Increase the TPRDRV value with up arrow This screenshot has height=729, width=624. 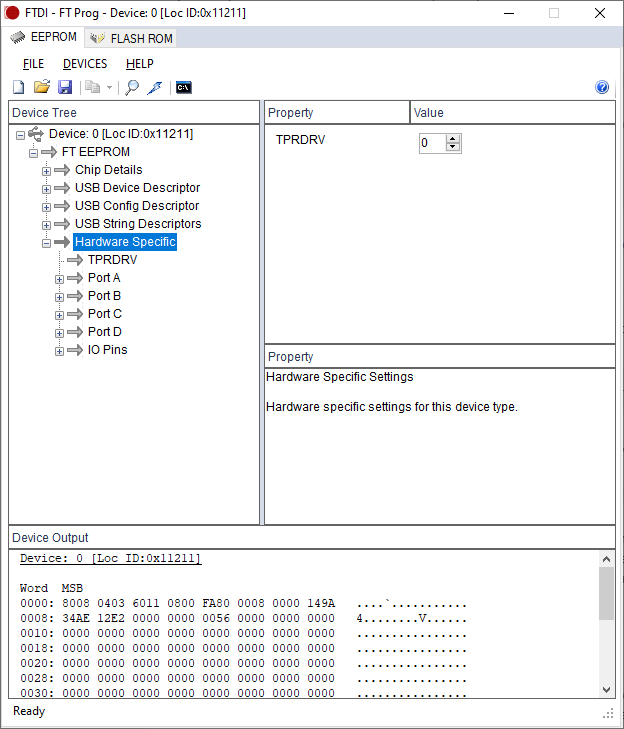[x=453, y=139]
